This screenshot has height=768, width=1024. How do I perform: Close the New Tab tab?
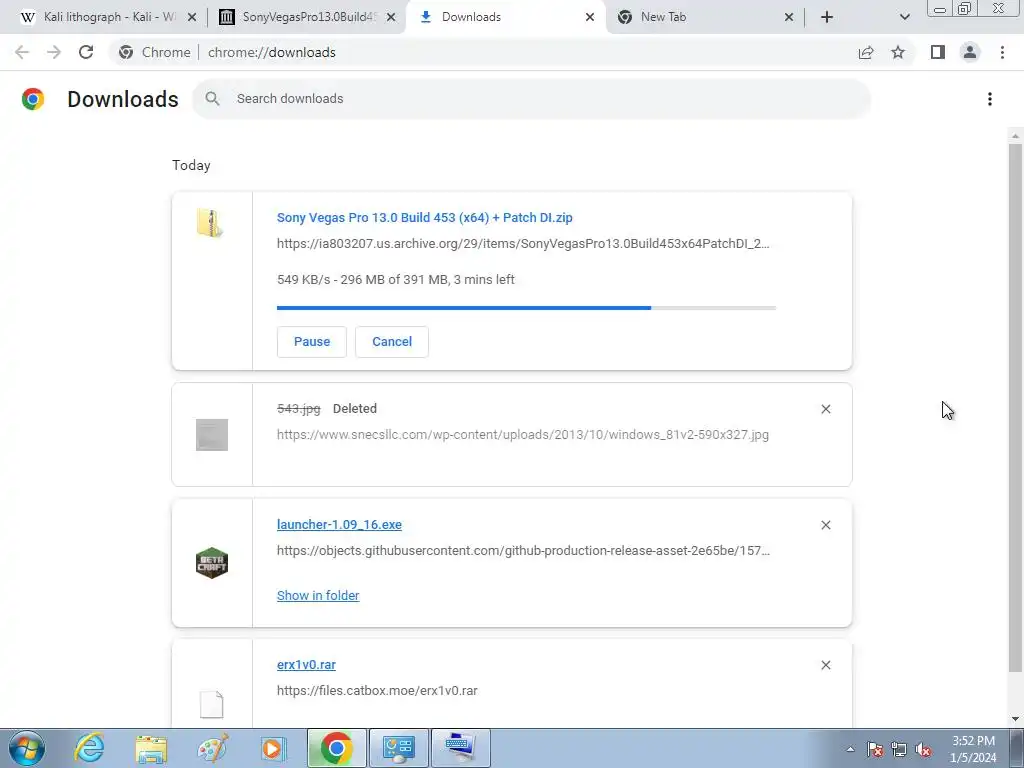coord(789,17)
